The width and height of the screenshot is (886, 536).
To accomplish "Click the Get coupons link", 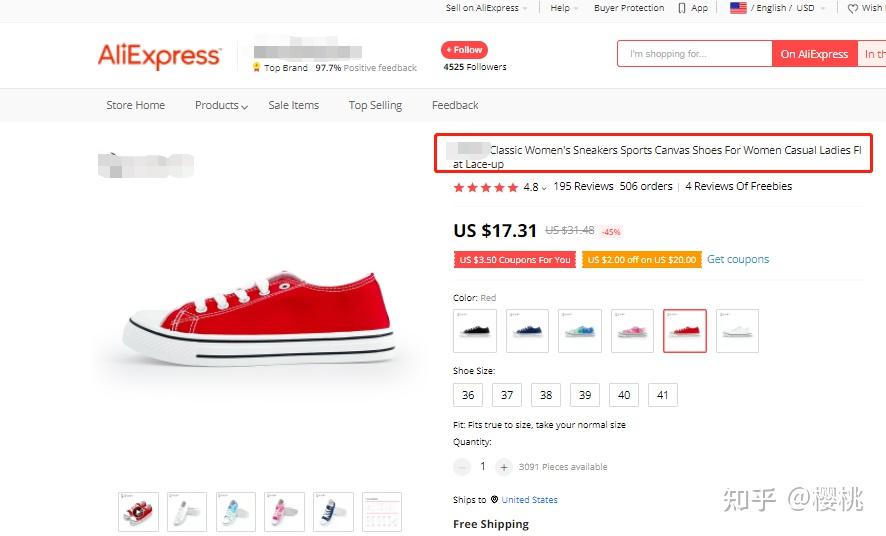I will click(x=738, y=259).
